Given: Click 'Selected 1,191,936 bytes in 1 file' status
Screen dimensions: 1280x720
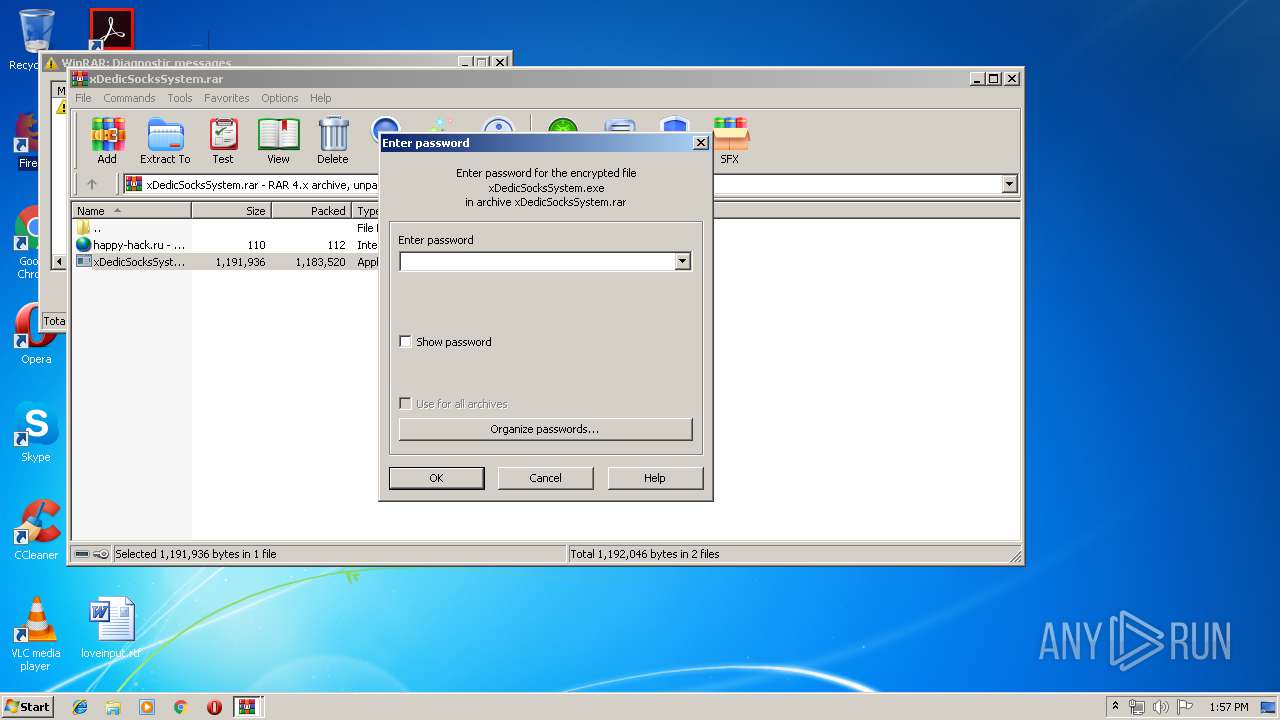Looking at the screenshot, I should point(196,554).
